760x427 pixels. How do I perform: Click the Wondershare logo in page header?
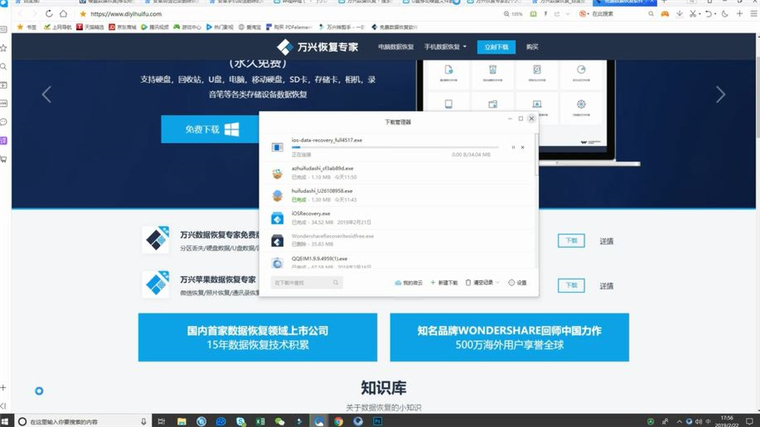pyautogui.click(x=317, y=47)
